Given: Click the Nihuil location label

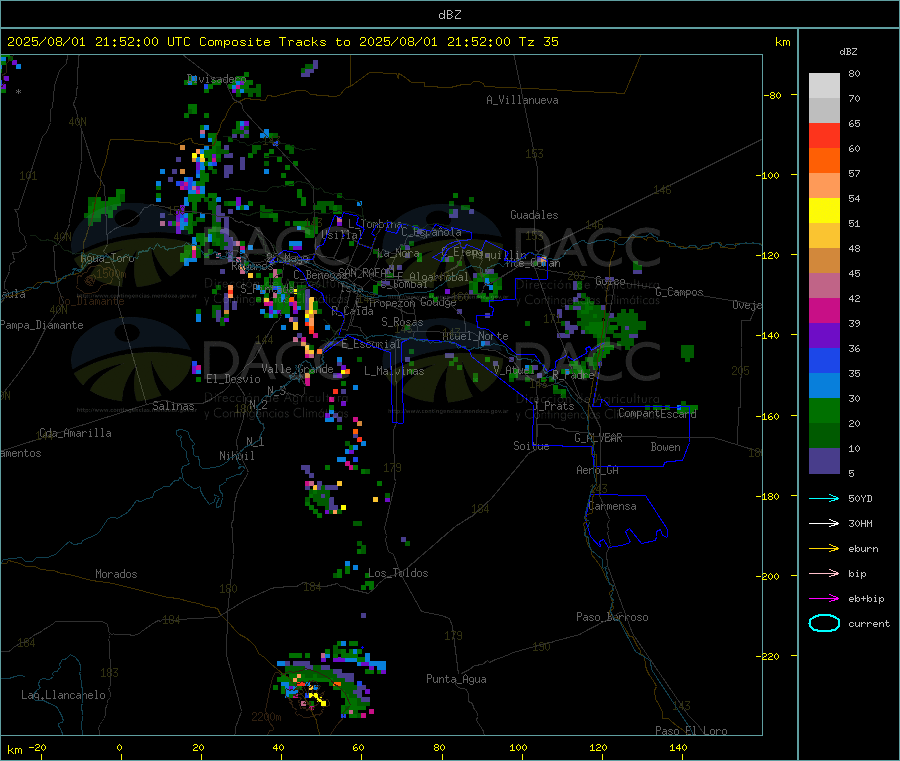Looking at the screenshot, I should point(237,456).
